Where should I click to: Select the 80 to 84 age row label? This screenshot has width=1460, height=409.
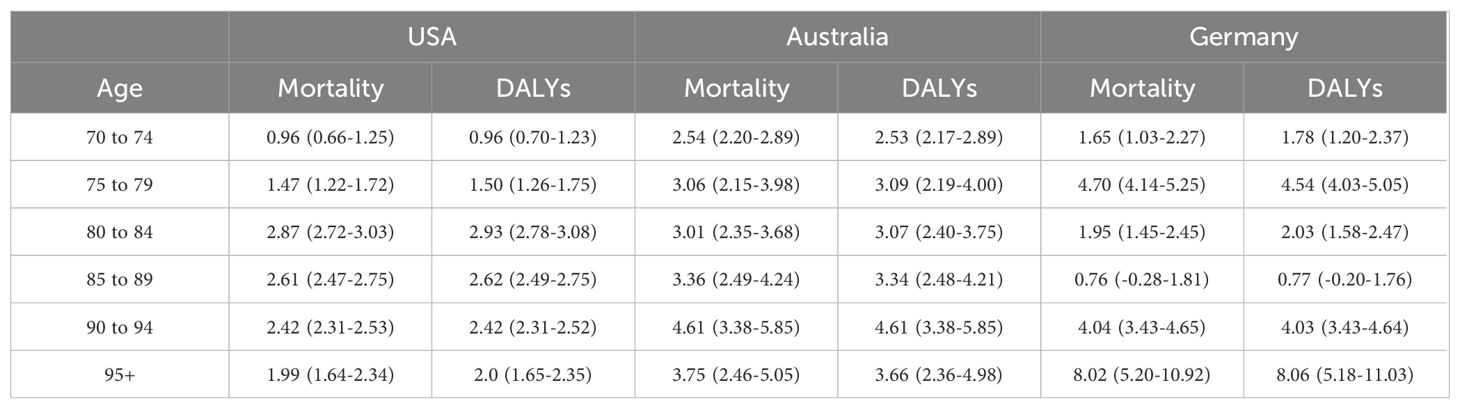[x=119, y=233]
